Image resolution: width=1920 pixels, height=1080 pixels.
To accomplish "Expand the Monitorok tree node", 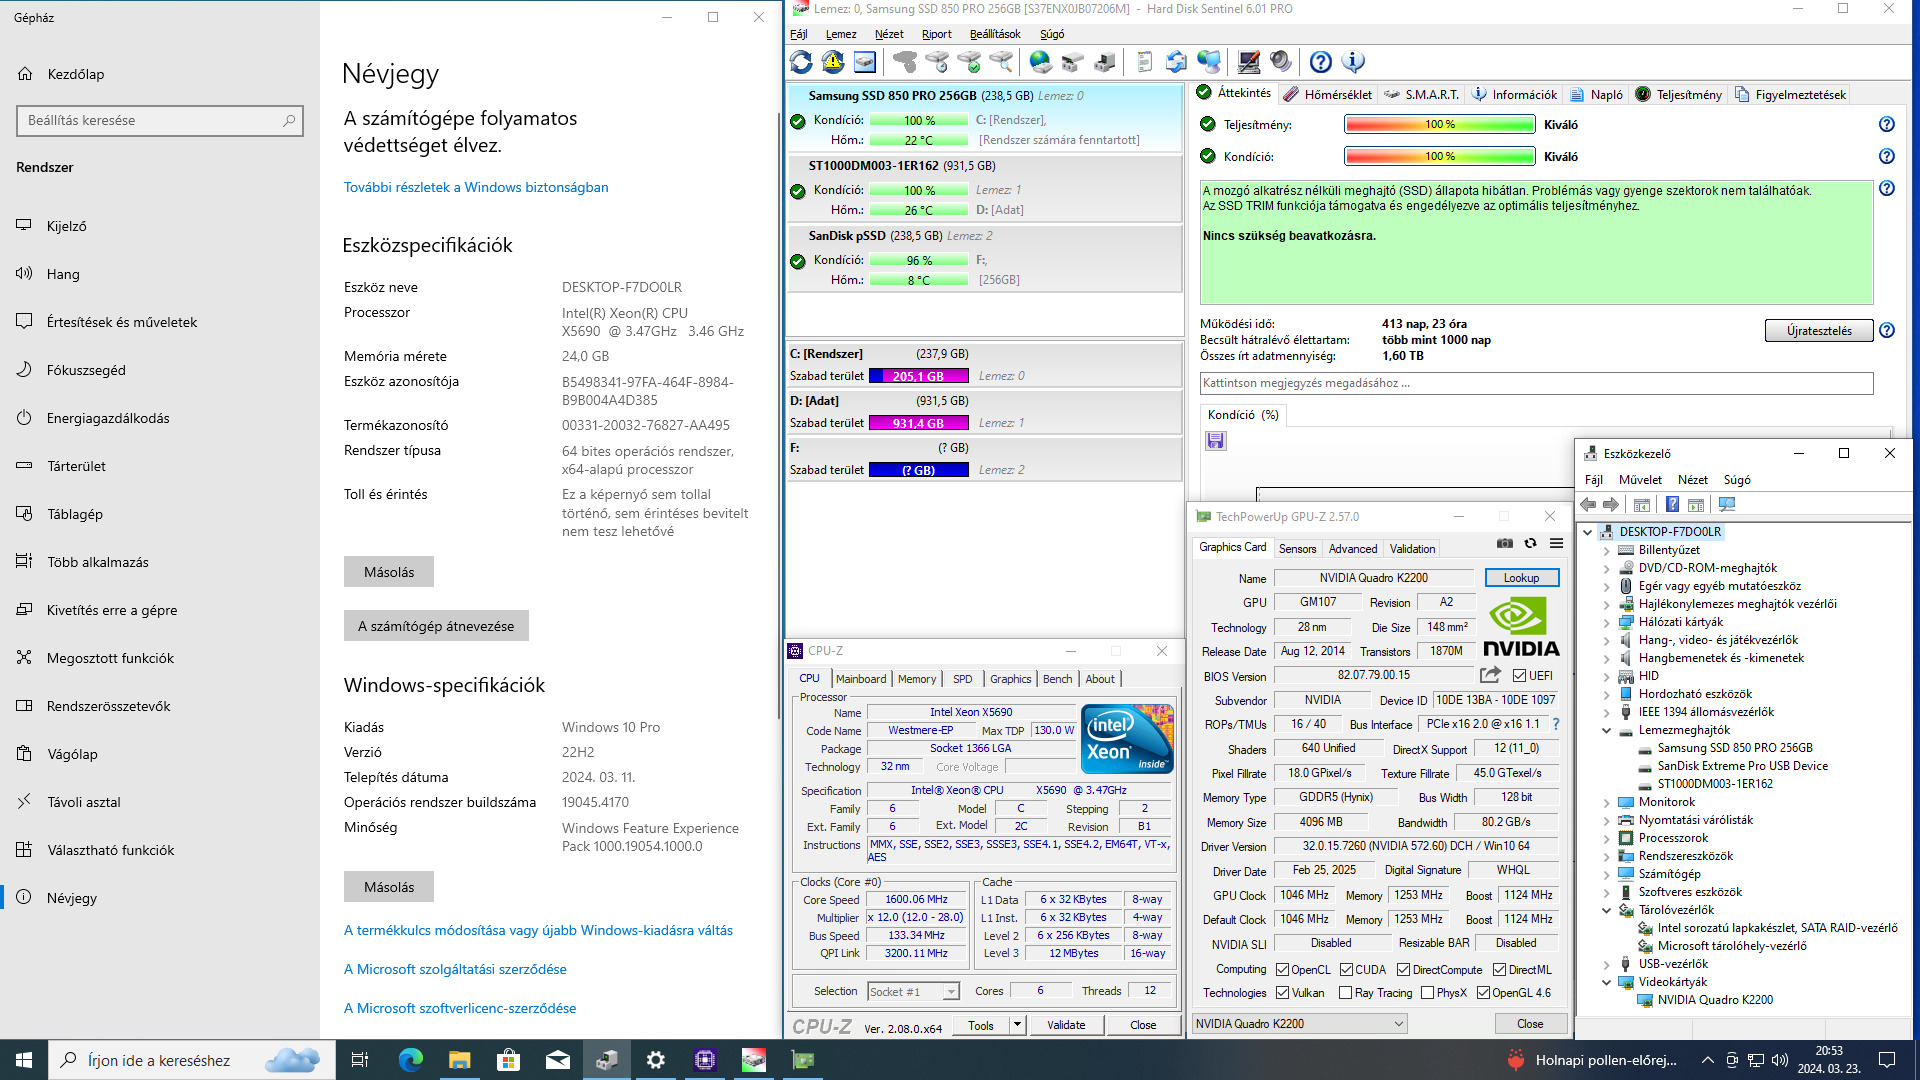I will [x=1606, y=802].
